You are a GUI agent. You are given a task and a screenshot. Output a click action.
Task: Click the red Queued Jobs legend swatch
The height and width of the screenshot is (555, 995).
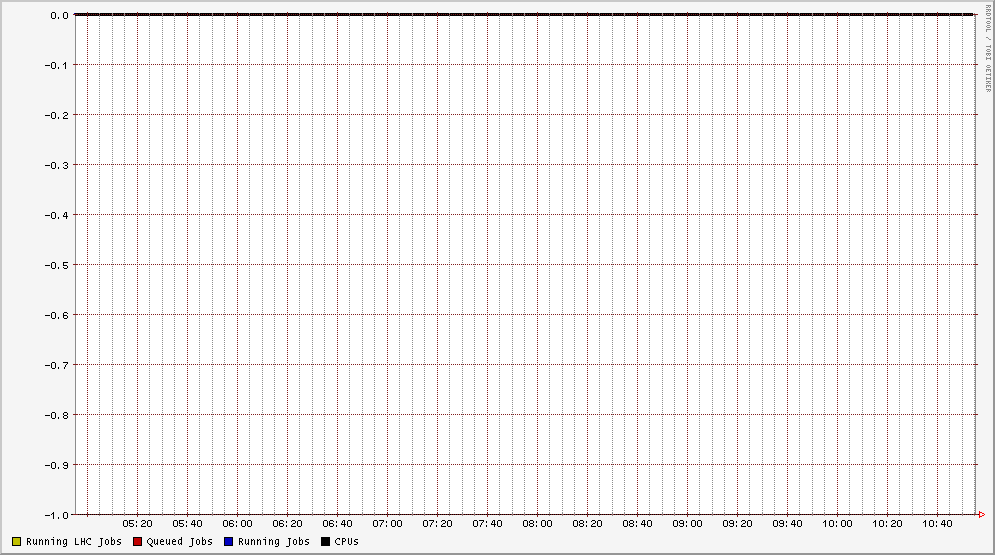coord(137,542)
